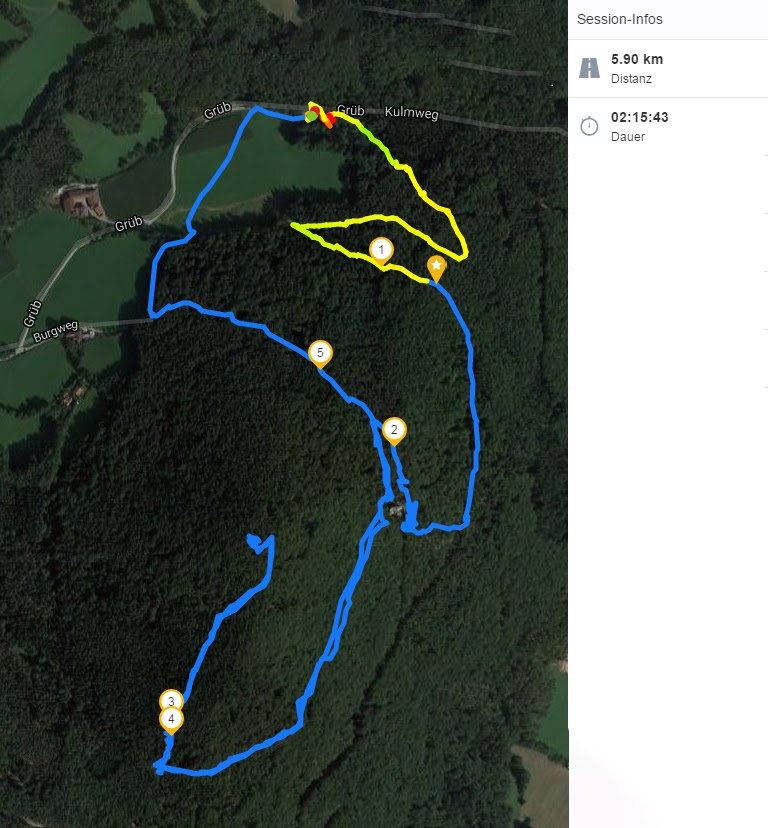Click the stopwatch duration icon
Screen dimensions: 768x828
[x=589, y=126]
